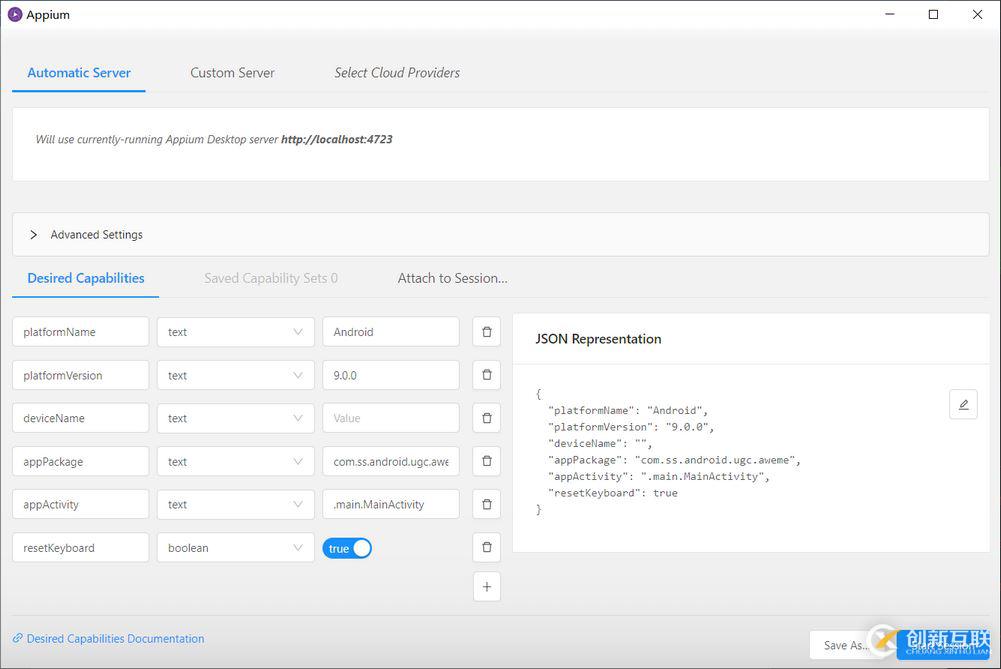Image resolution: width=1001 pixels, height=669 pixels.
Task: Open the Select Cloud Providers tab
Action: point(397,73)
